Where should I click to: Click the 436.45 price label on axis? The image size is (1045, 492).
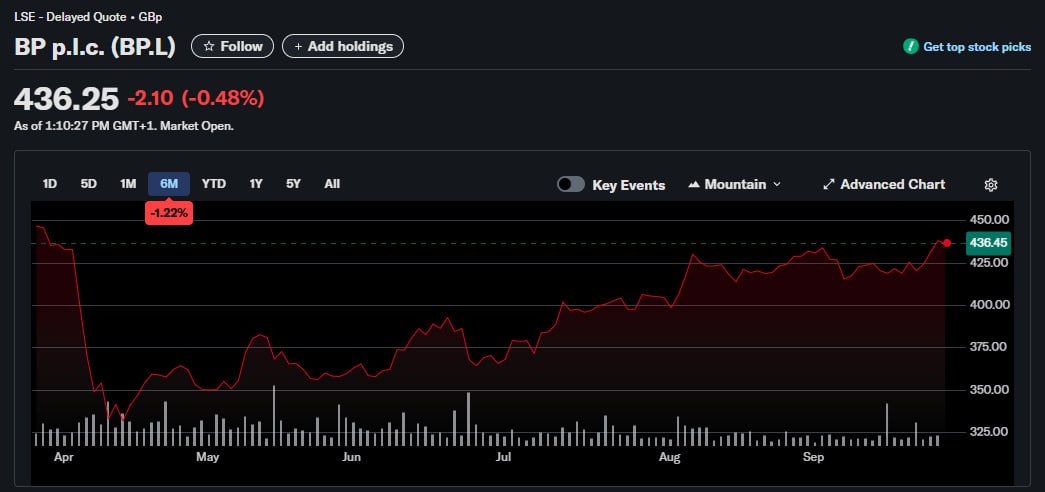[988, 243]
